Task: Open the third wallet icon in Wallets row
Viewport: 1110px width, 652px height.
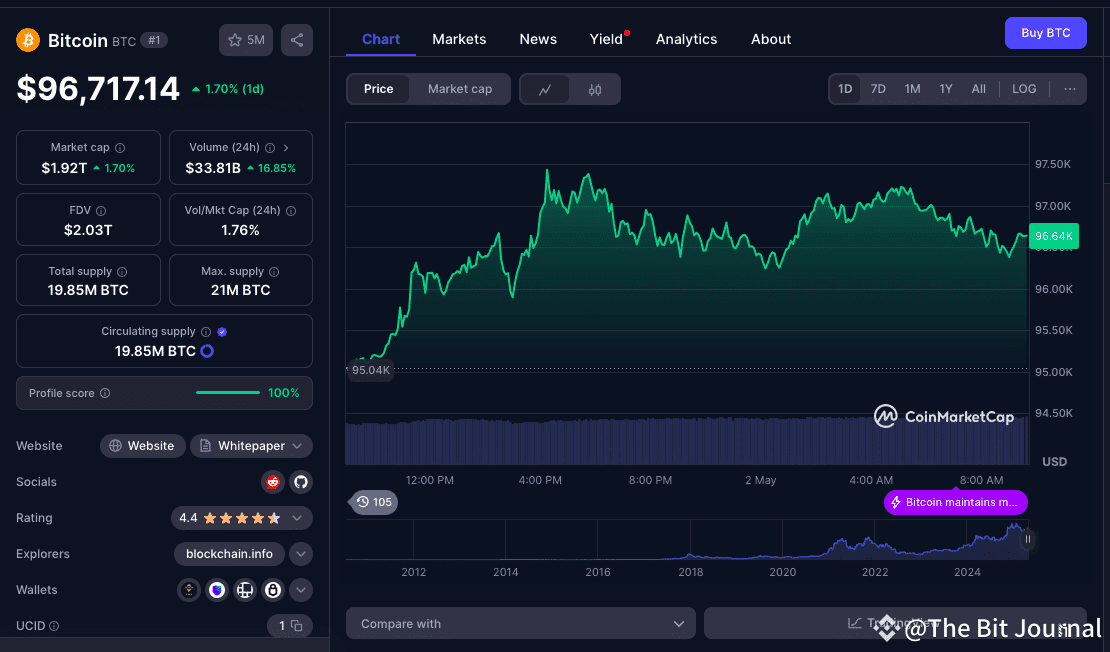Action: pos(245,590)
